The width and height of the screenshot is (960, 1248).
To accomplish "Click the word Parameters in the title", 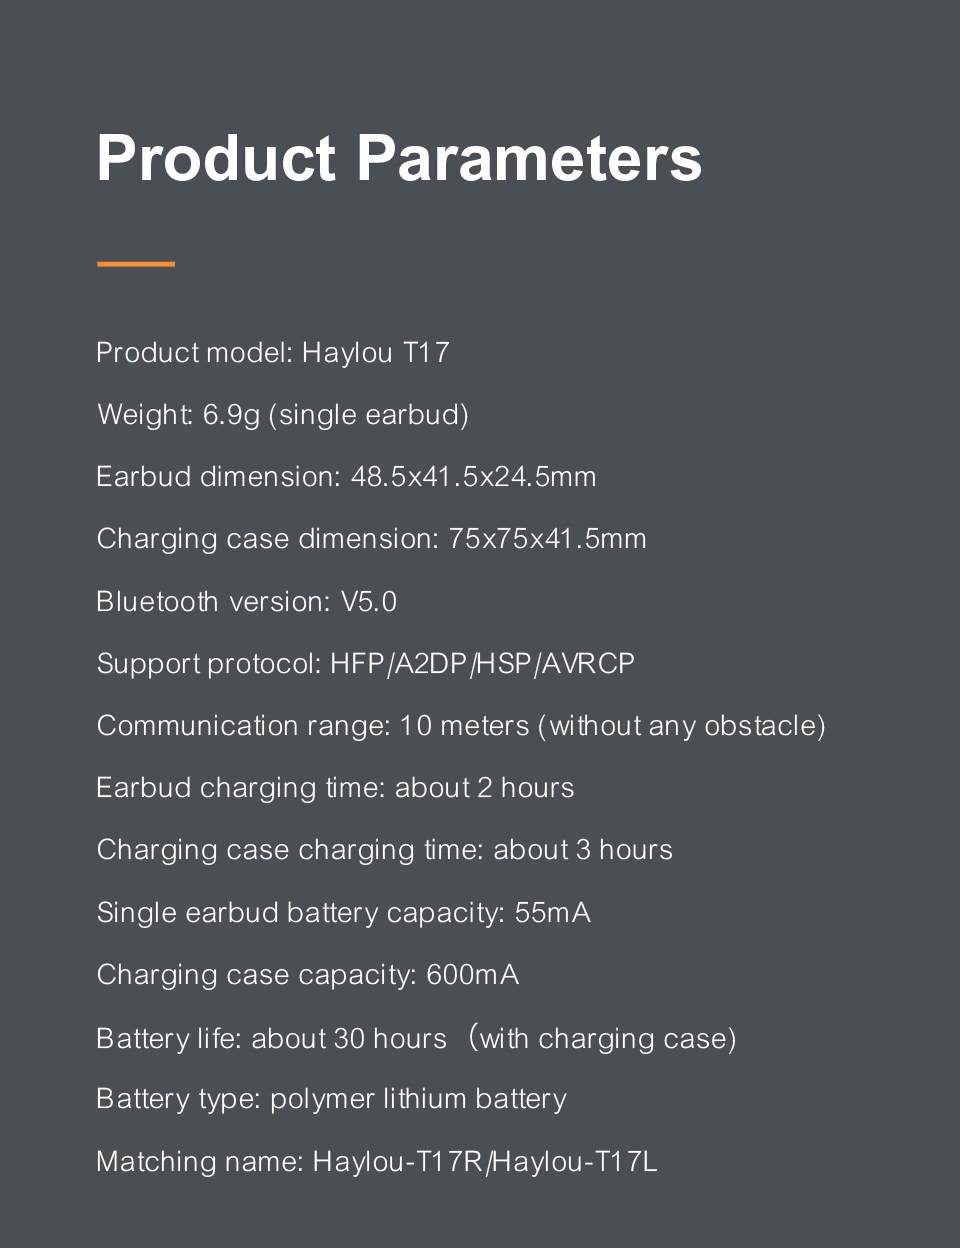I will [529, 158].
